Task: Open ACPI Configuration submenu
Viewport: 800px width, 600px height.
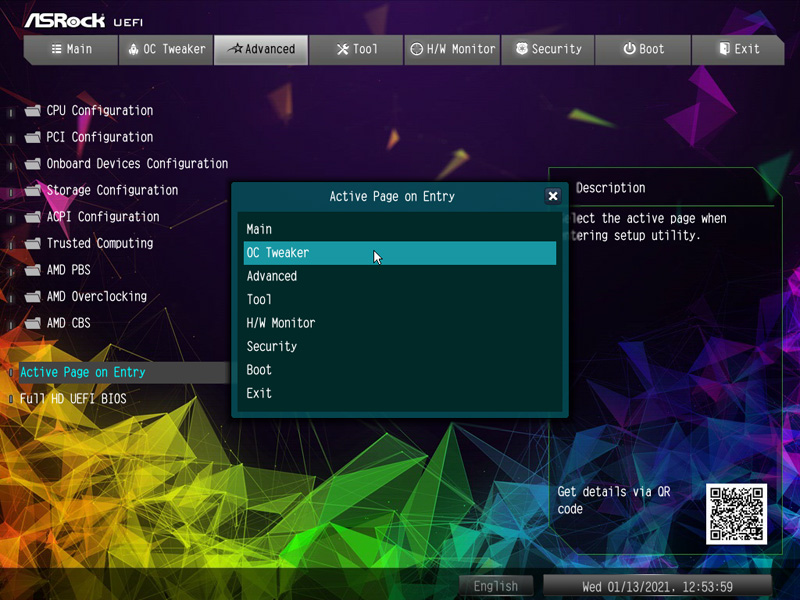Action: (103, 217)
